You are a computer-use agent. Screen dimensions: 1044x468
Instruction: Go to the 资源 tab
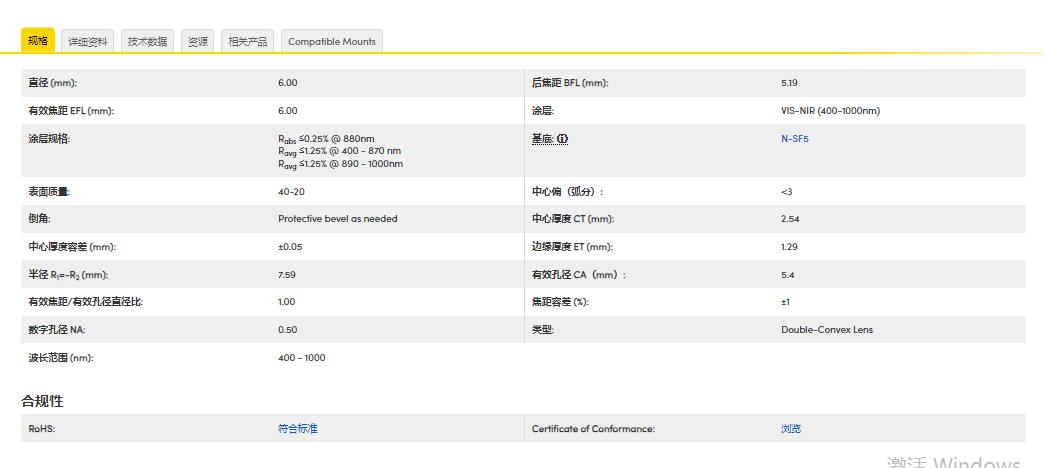tap(198, 41)
